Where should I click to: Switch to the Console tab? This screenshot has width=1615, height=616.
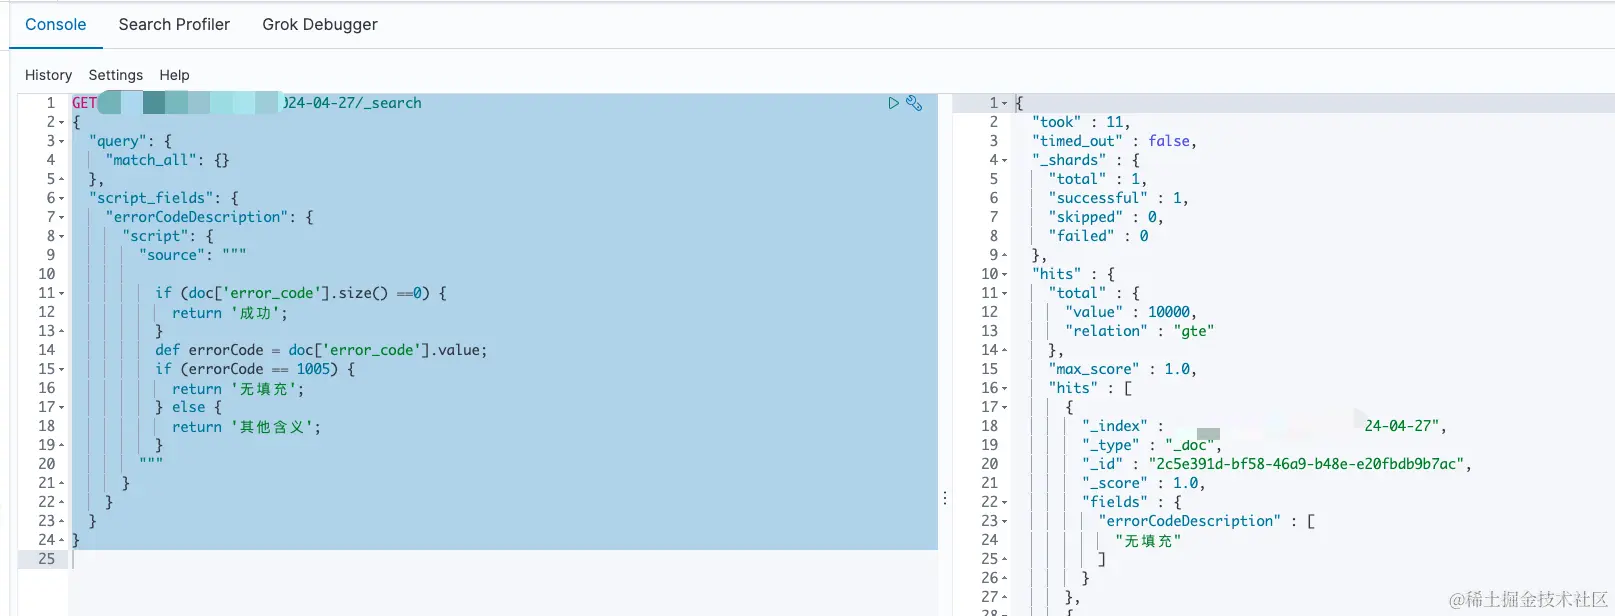click(x=56, y=24)
